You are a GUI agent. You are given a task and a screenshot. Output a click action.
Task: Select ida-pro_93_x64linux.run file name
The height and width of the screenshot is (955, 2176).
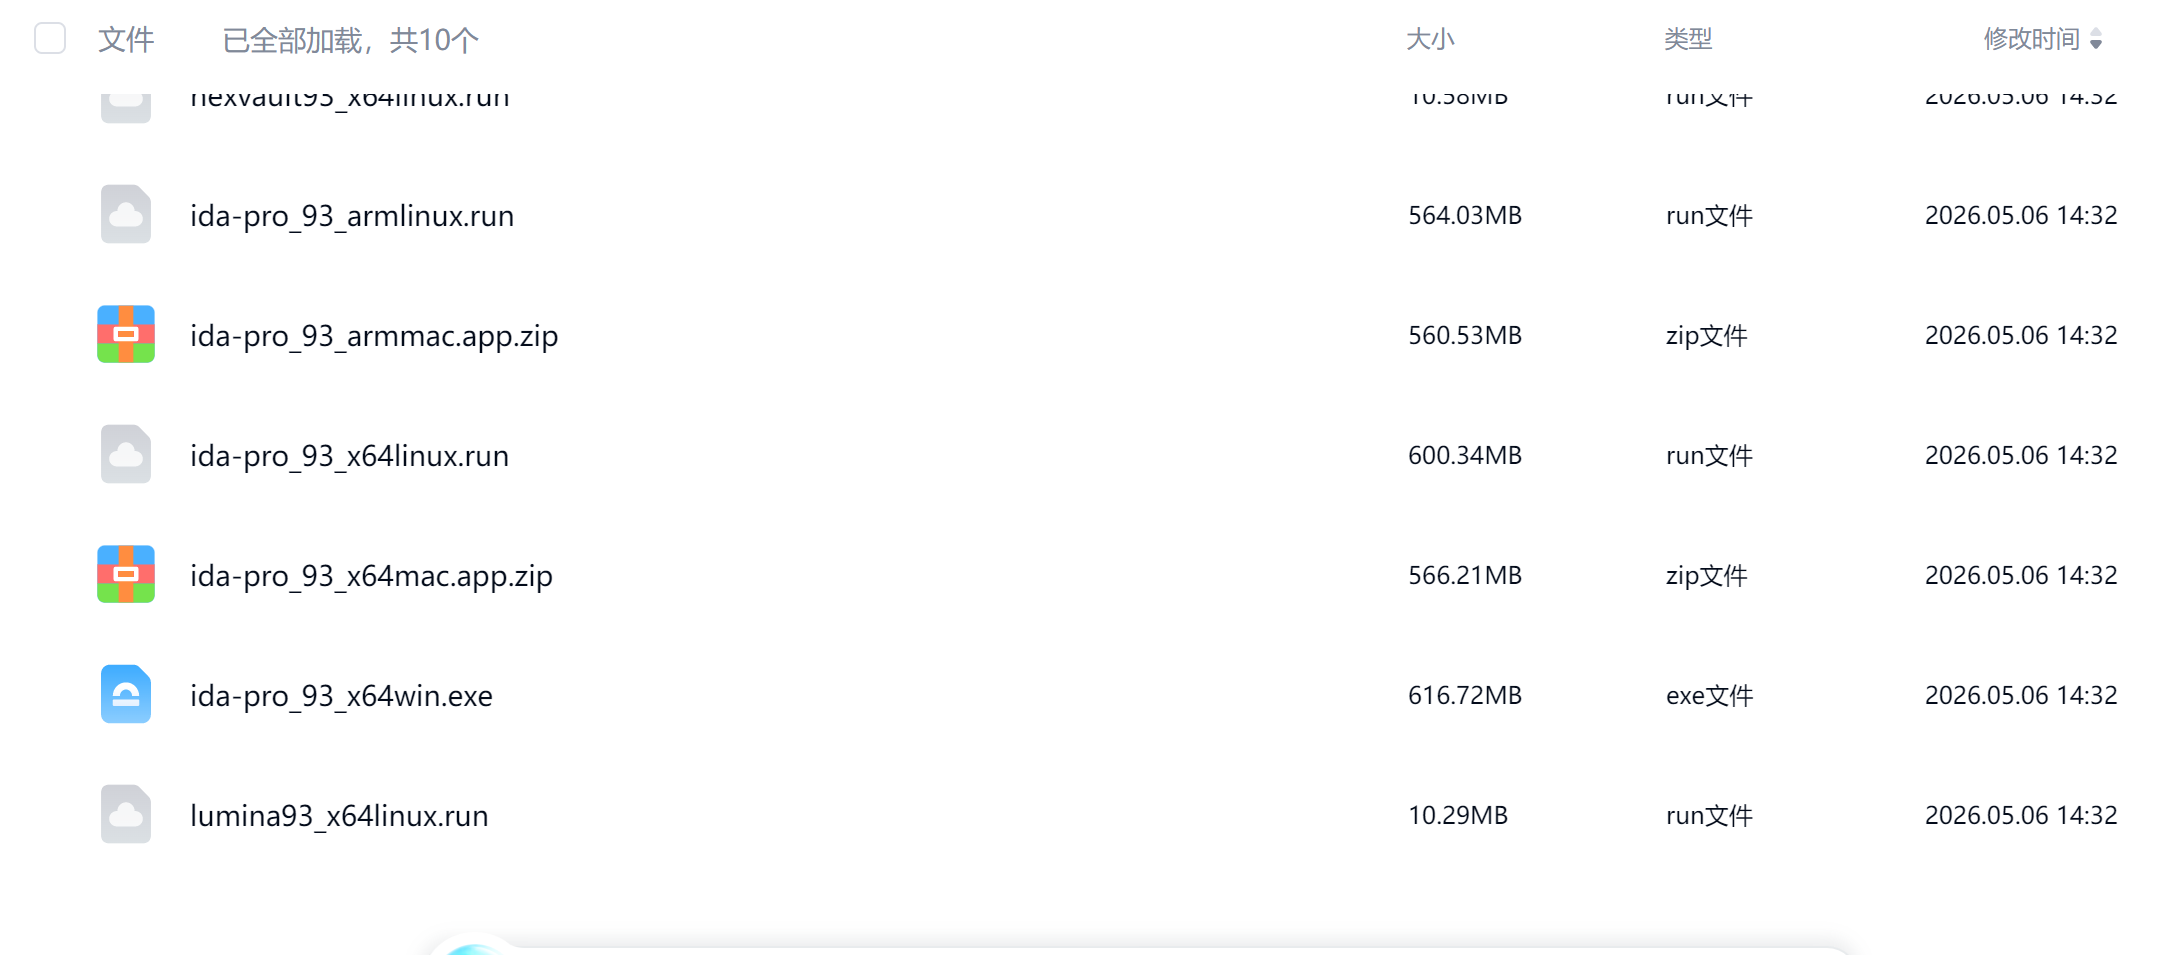coord(349,456)
